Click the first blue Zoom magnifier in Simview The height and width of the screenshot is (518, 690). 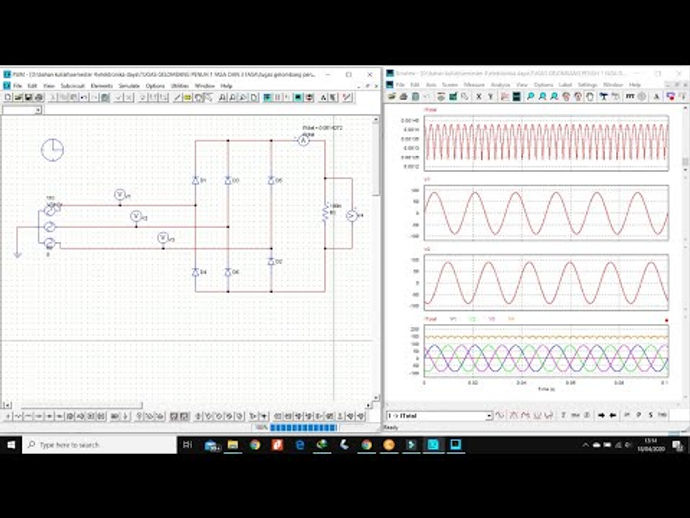click(531, 96)
